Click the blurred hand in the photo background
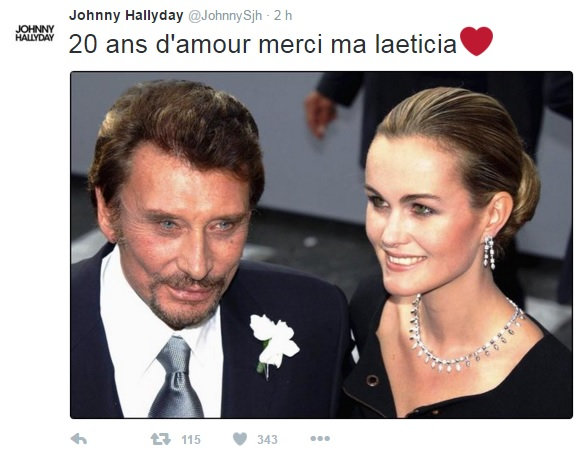583x451 pixels. point(320,113)
